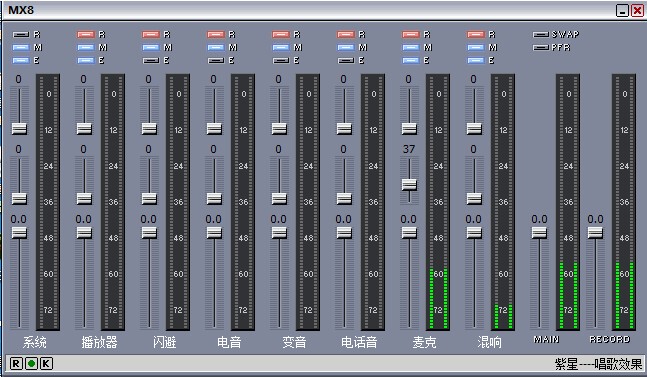The width and height of the screenshot is (647, 377).
Task: Click the middle slider knob on 系统 channel
Action: tap(19, 199)
